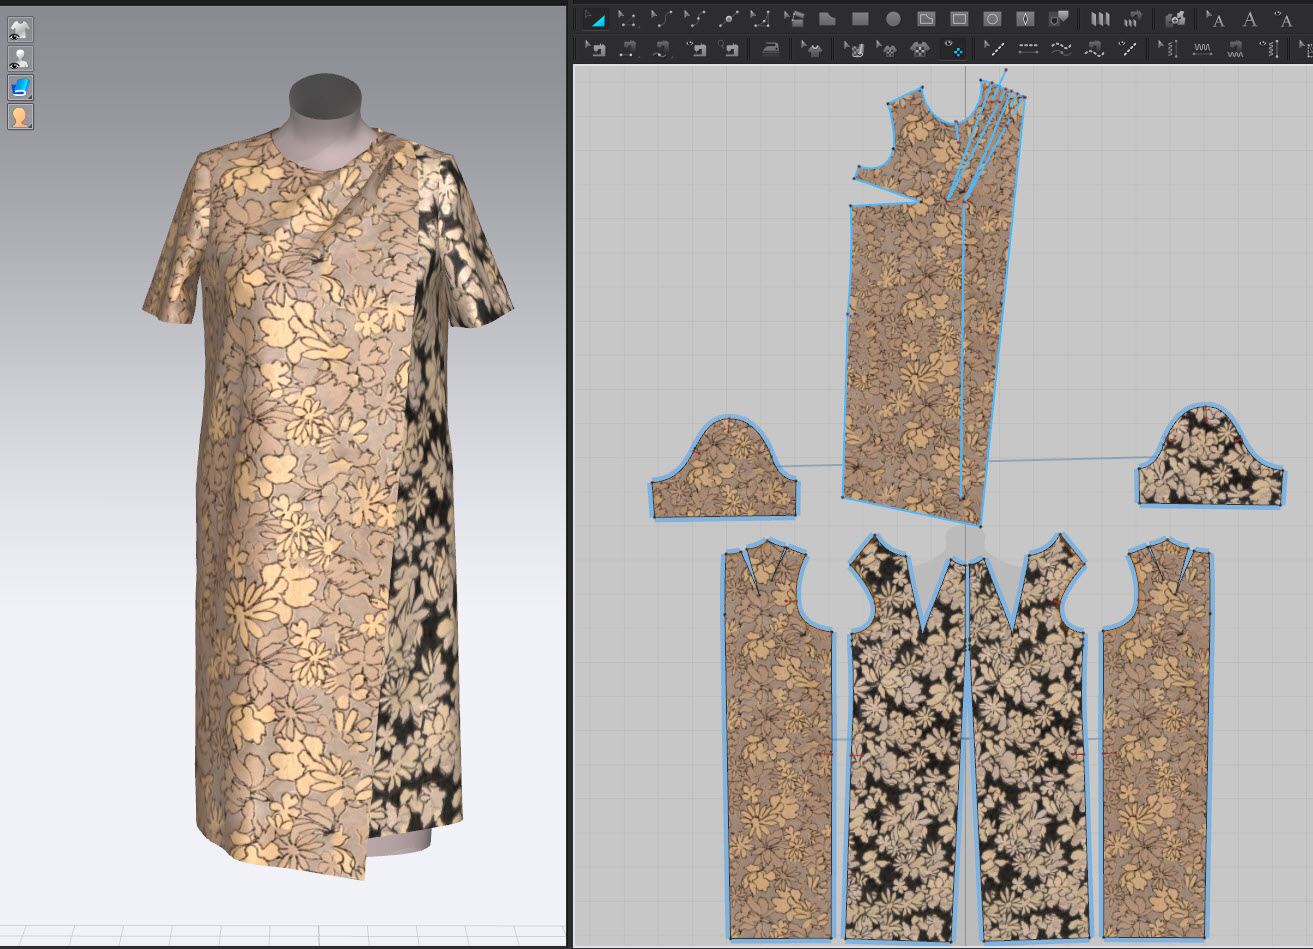Select the Transform Pattern tool
The image size is (1313, 949).
pyautogui.click(x=595, y=19)
